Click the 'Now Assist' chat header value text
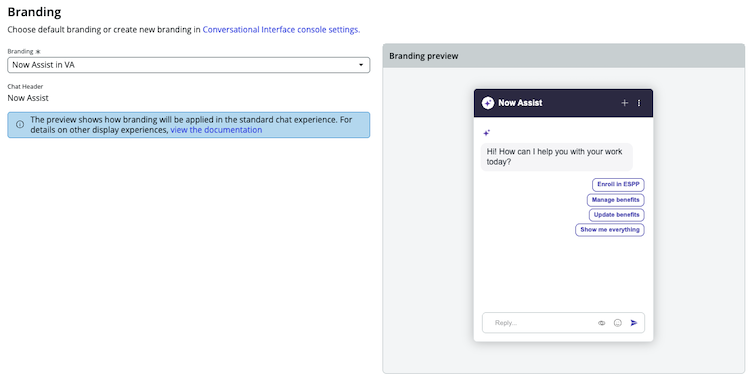Image resolution: width=750 pixels, height=382 pixels. [28, 98]
